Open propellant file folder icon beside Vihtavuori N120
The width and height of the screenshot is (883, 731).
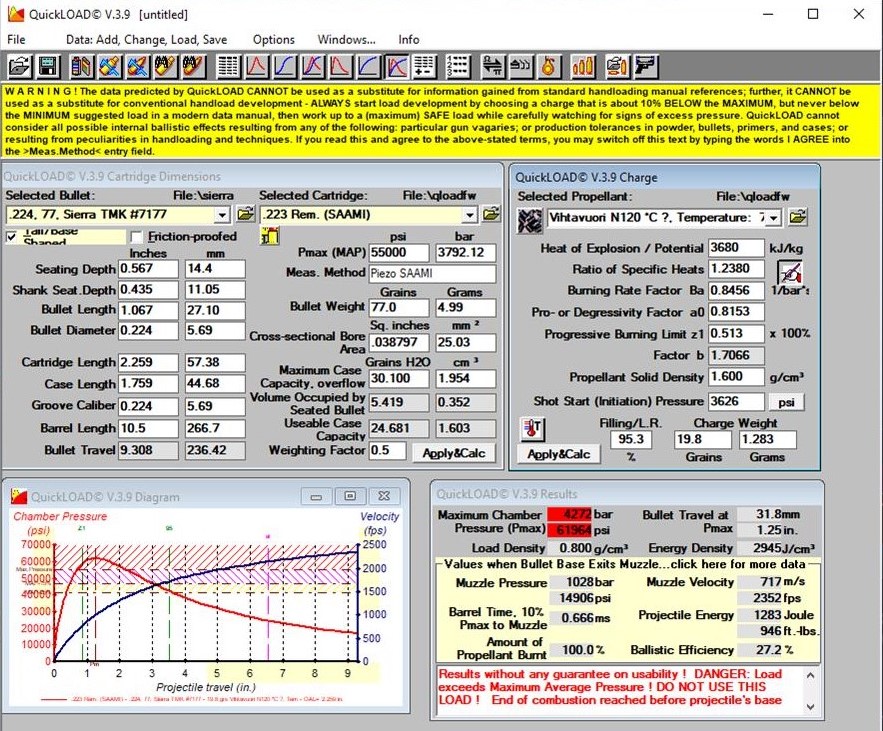798,217
